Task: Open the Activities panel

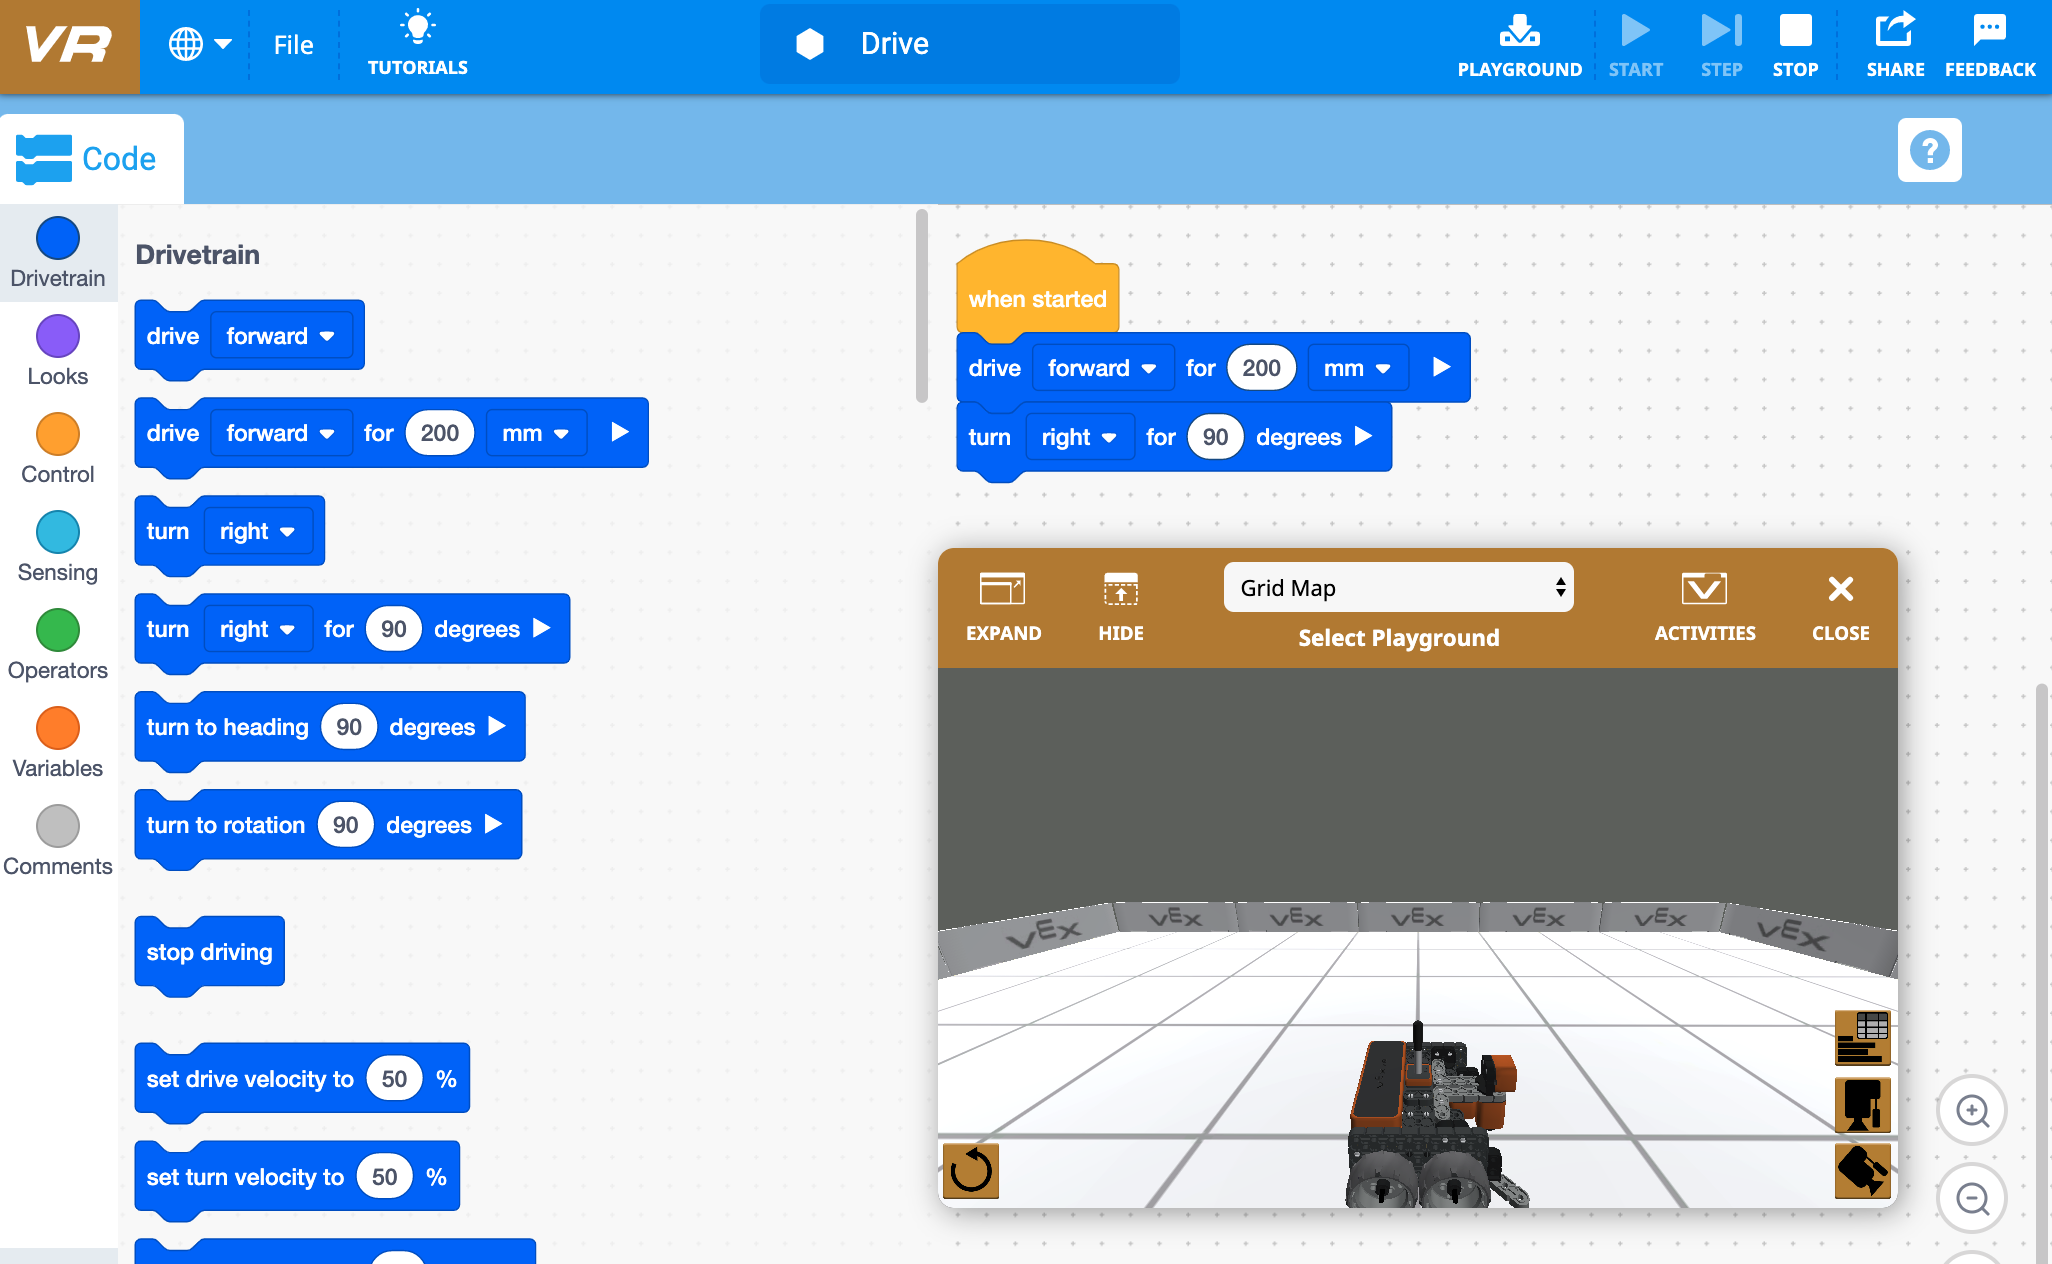Action: coord(1705,605)
